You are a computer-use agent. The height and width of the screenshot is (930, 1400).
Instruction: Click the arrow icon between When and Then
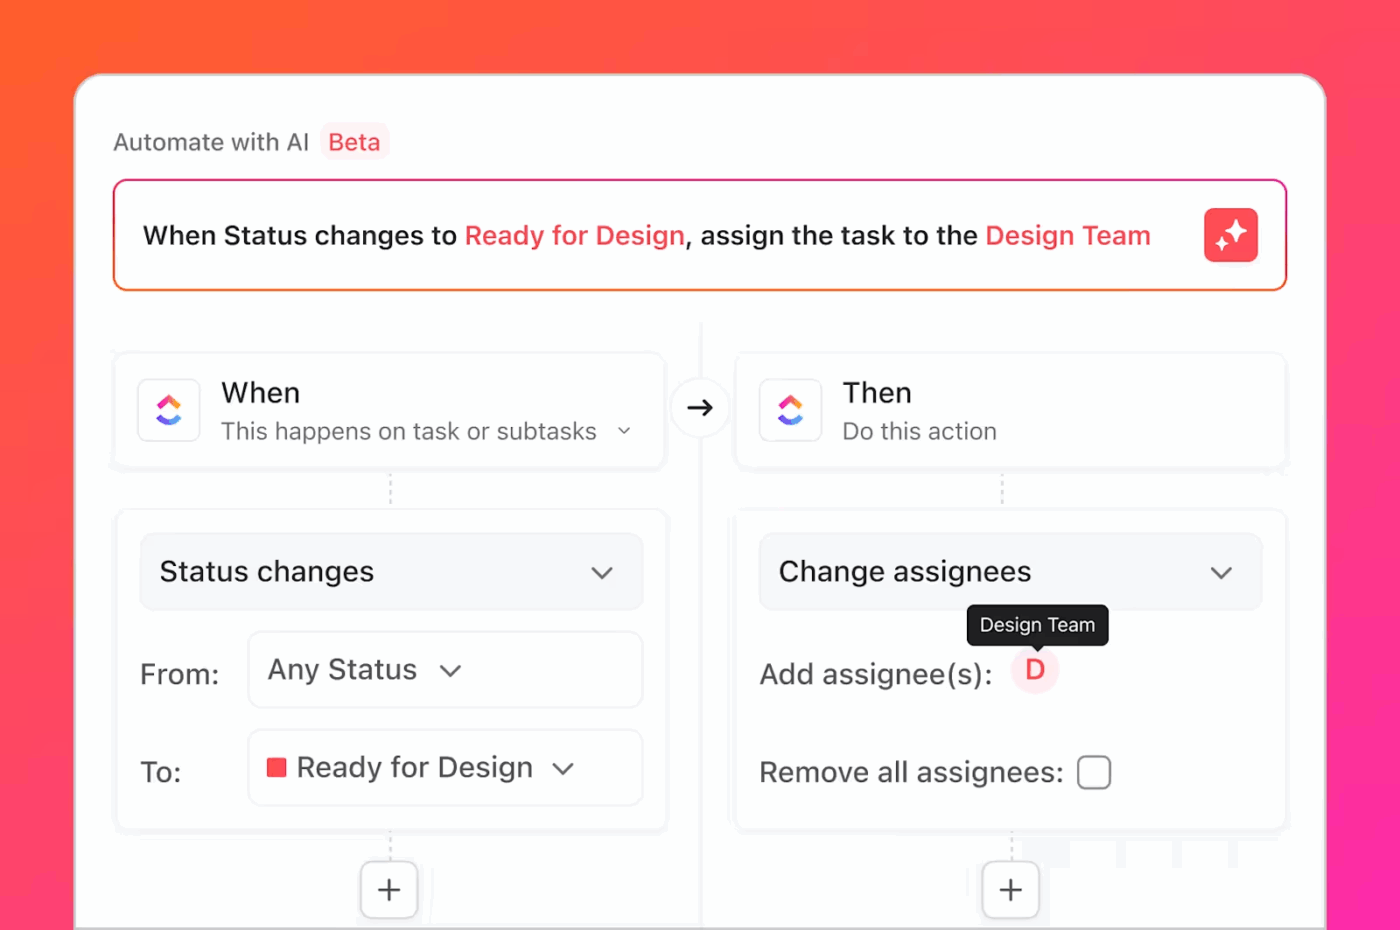coord(700,408)
